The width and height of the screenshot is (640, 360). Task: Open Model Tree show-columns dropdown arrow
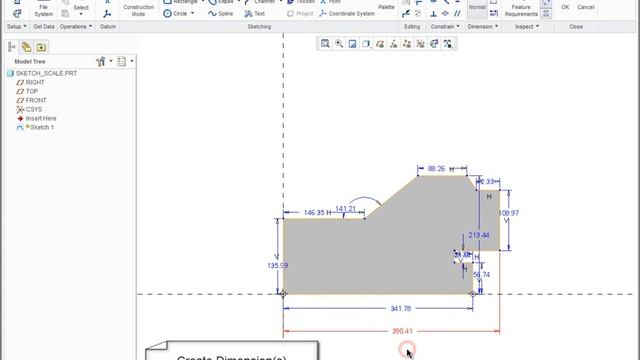[132, 61]
